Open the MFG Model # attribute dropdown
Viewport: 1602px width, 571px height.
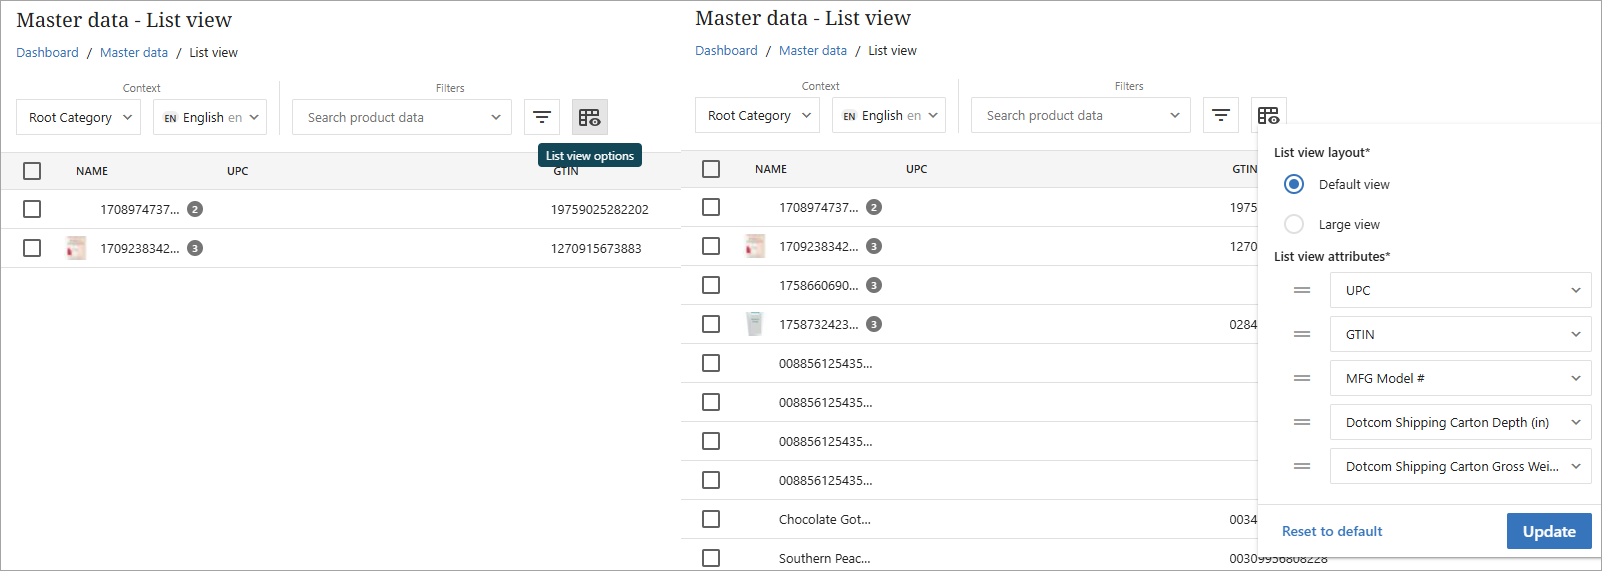pos(1460,378)
